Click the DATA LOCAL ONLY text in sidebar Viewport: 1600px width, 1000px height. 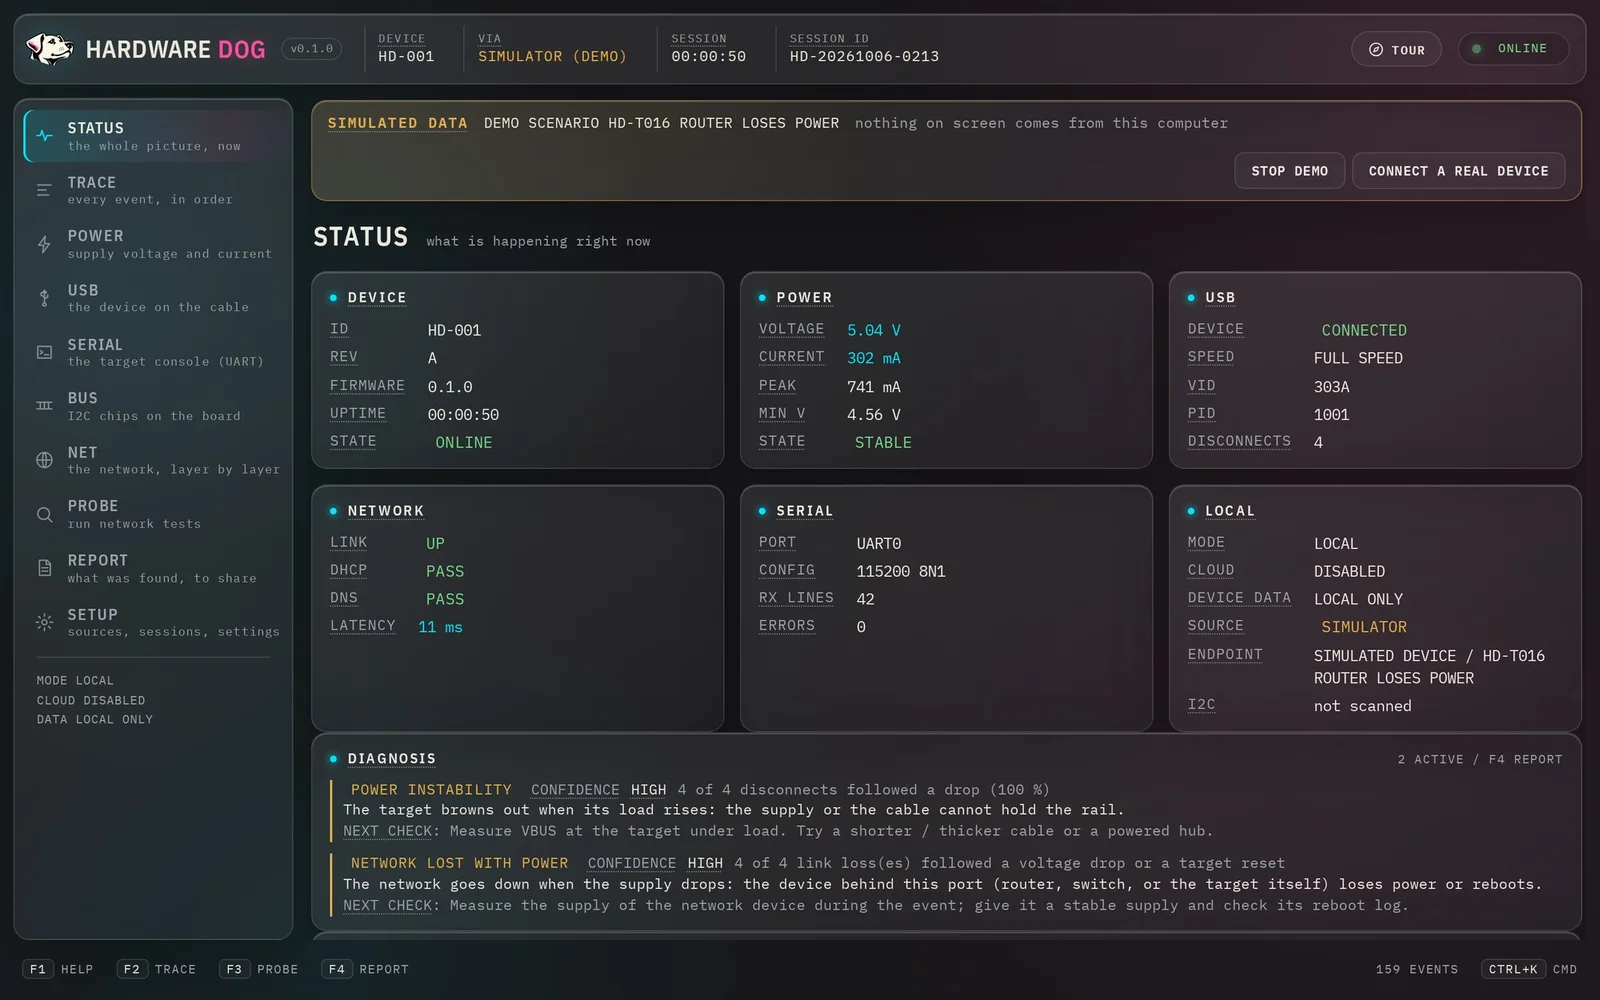(x=95, y=719)
